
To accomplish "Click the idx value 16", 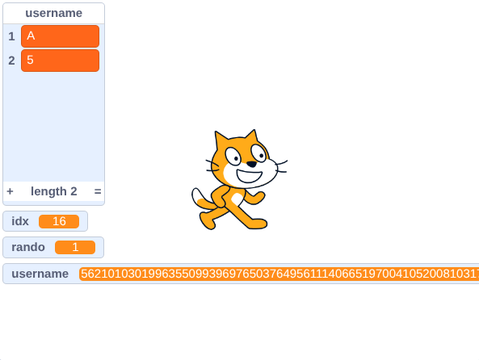I will 59,221.
